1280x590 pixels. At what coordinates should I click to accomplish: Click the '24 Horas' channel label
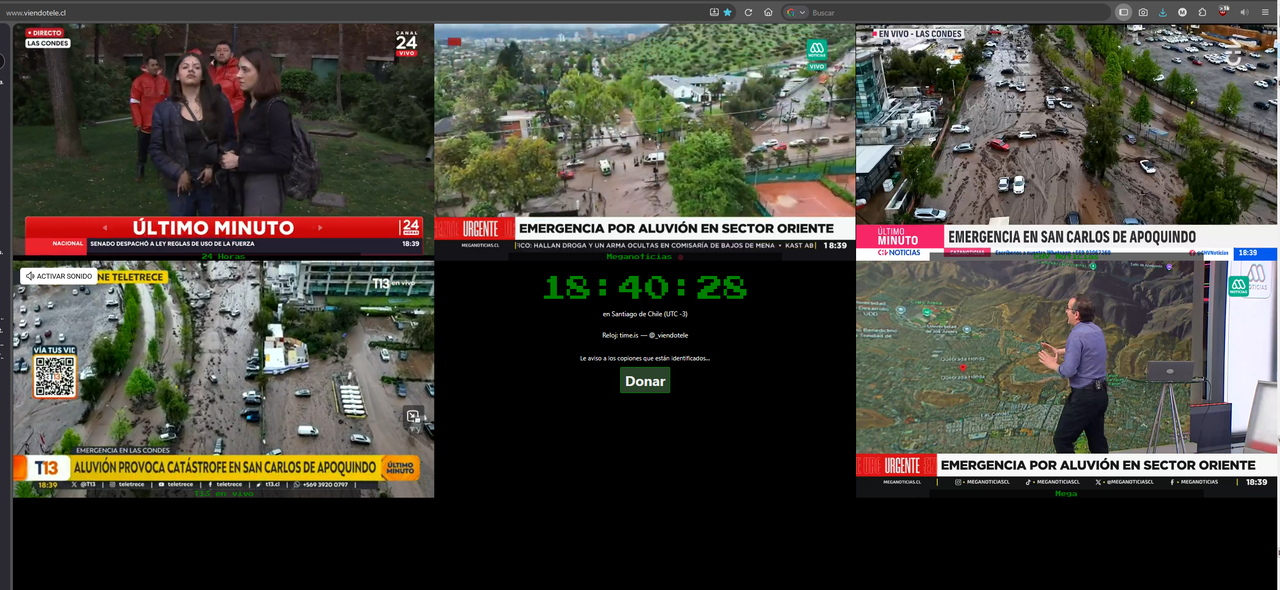tap(223, 257)
